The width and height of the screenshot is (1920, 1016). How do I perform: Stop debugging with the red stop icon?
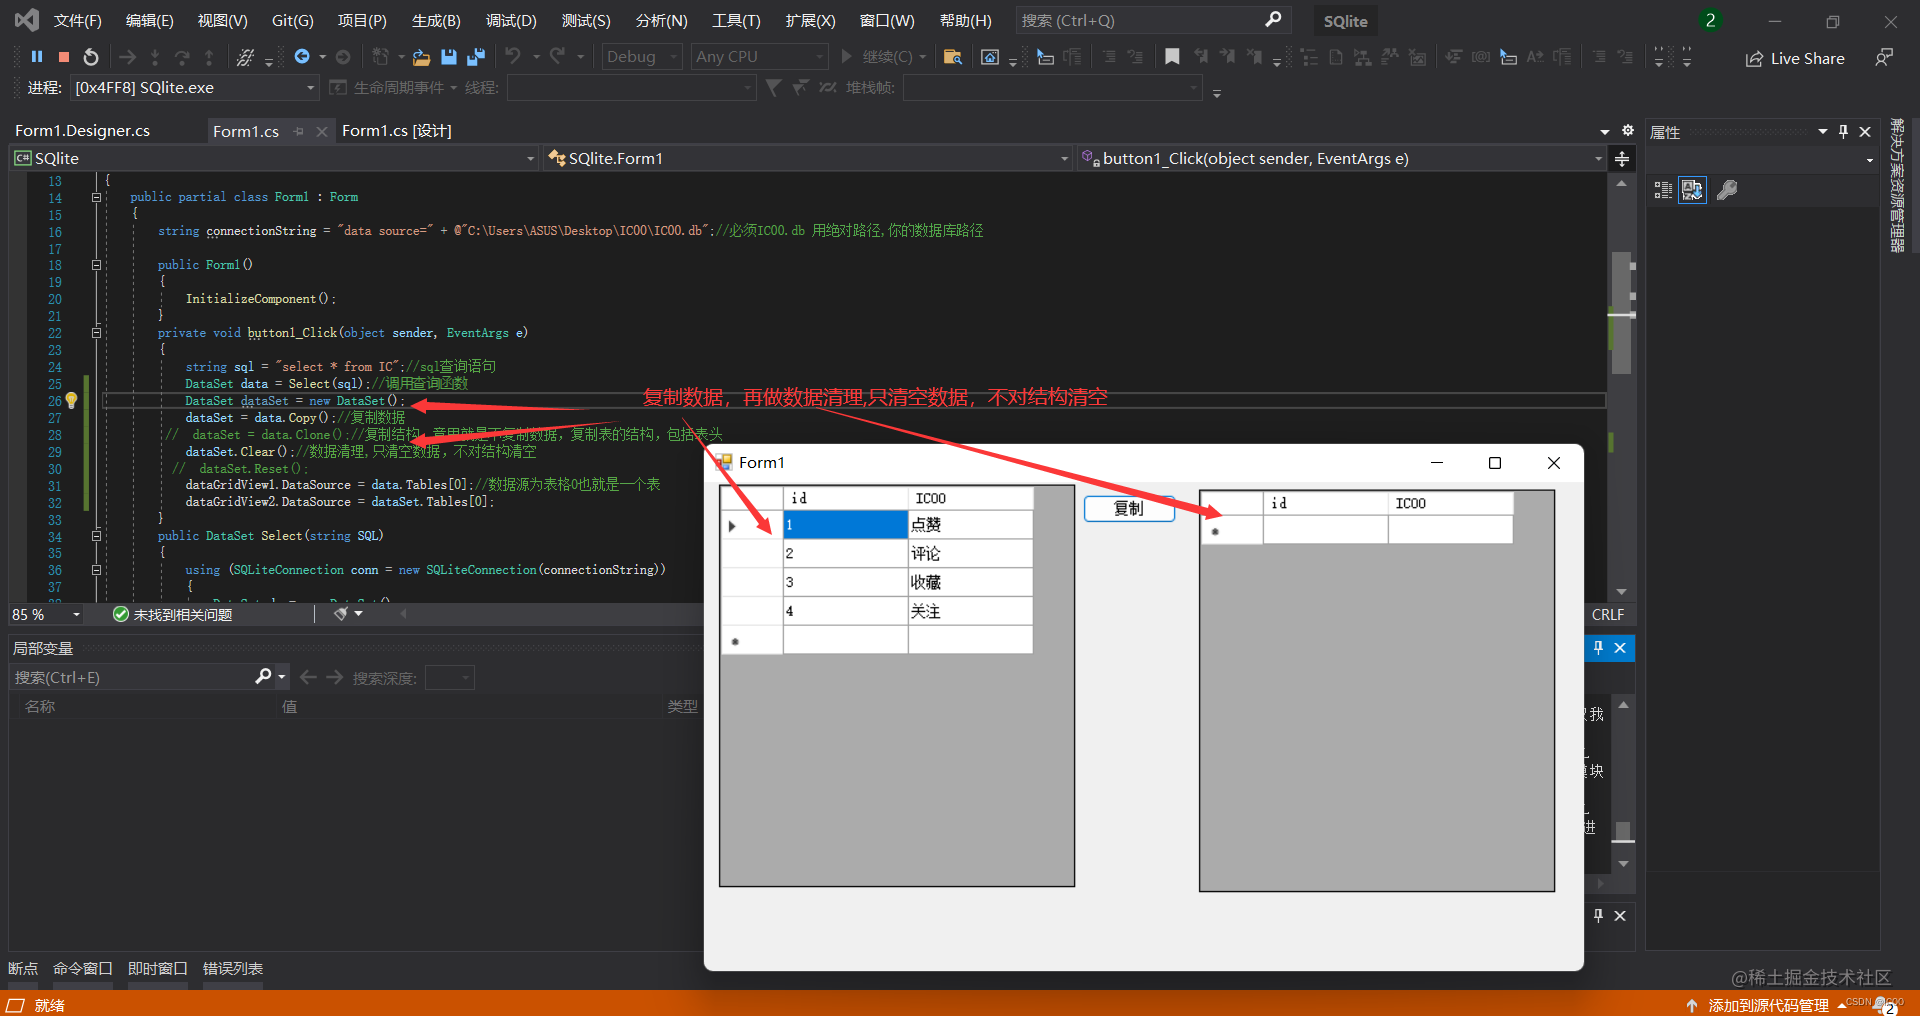[x=63, y=56]
